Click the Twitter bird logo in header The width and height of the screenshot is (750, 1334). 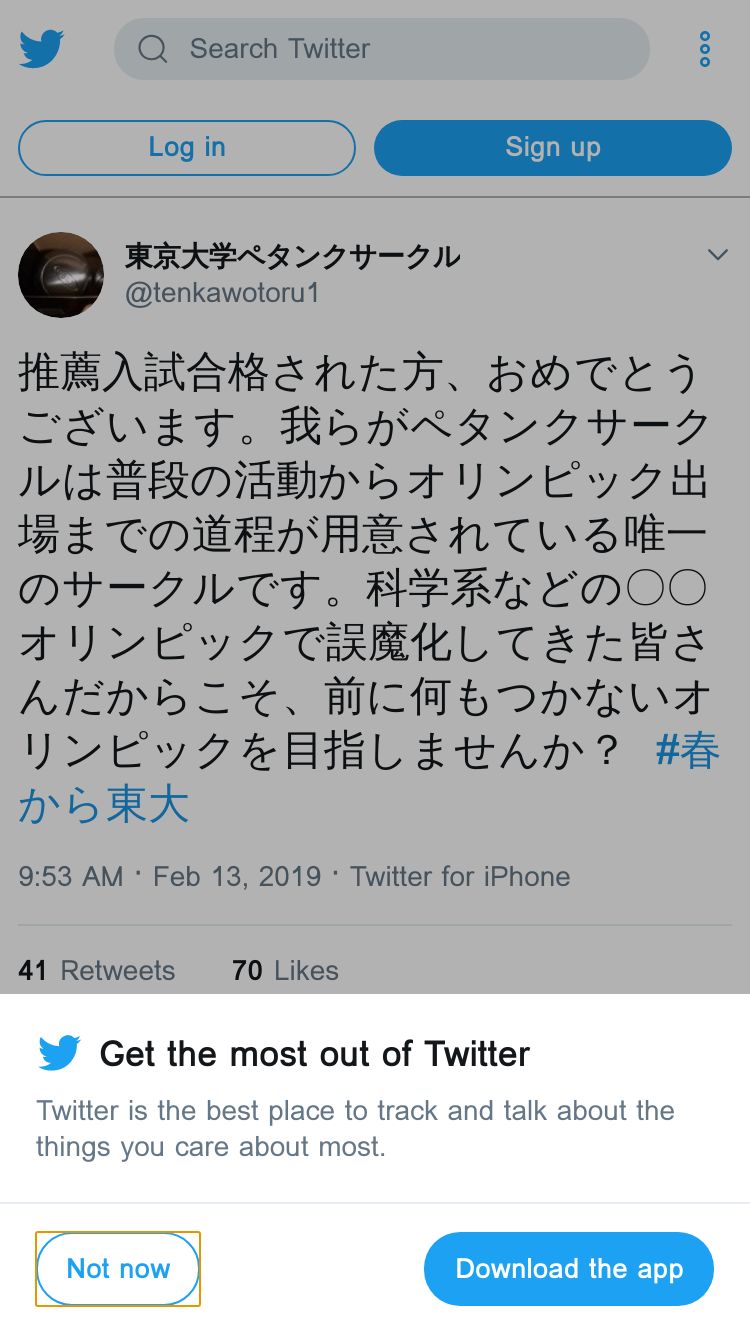pos(42,49)
